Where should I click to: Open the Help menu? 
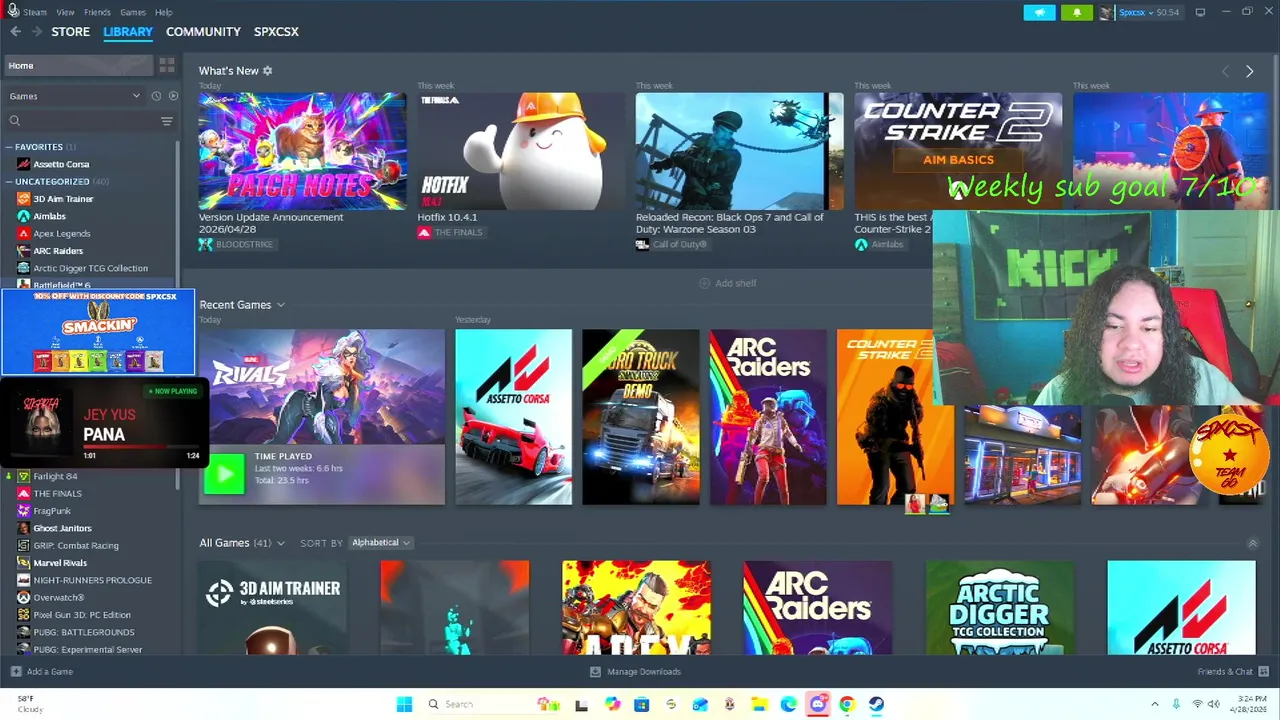[x=164, y=12]
